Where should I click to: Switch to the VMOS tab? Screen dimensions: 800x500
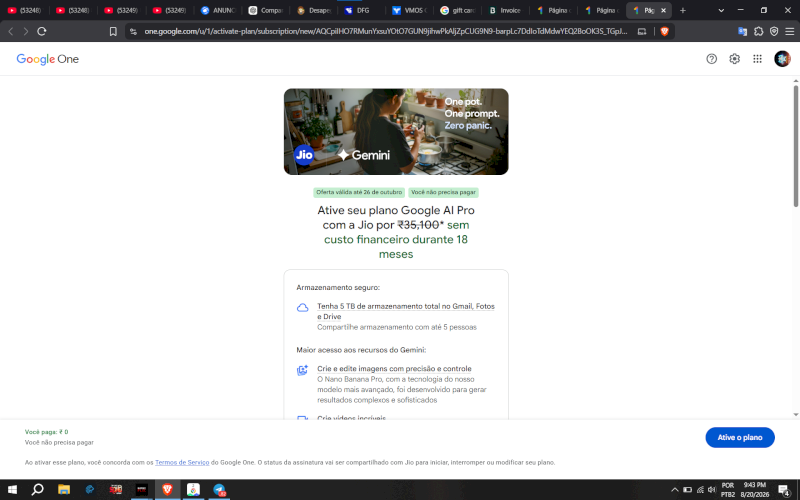point(410,10)
